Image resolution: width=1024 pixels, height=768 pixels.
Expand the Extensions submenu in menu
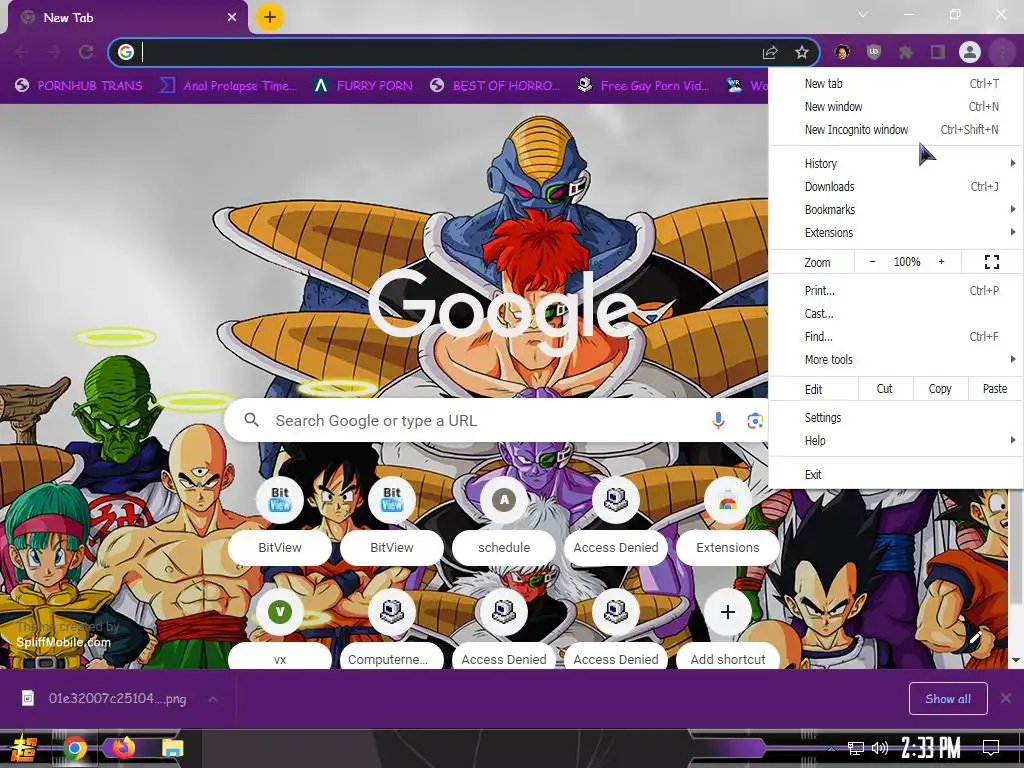coord(896,232)
